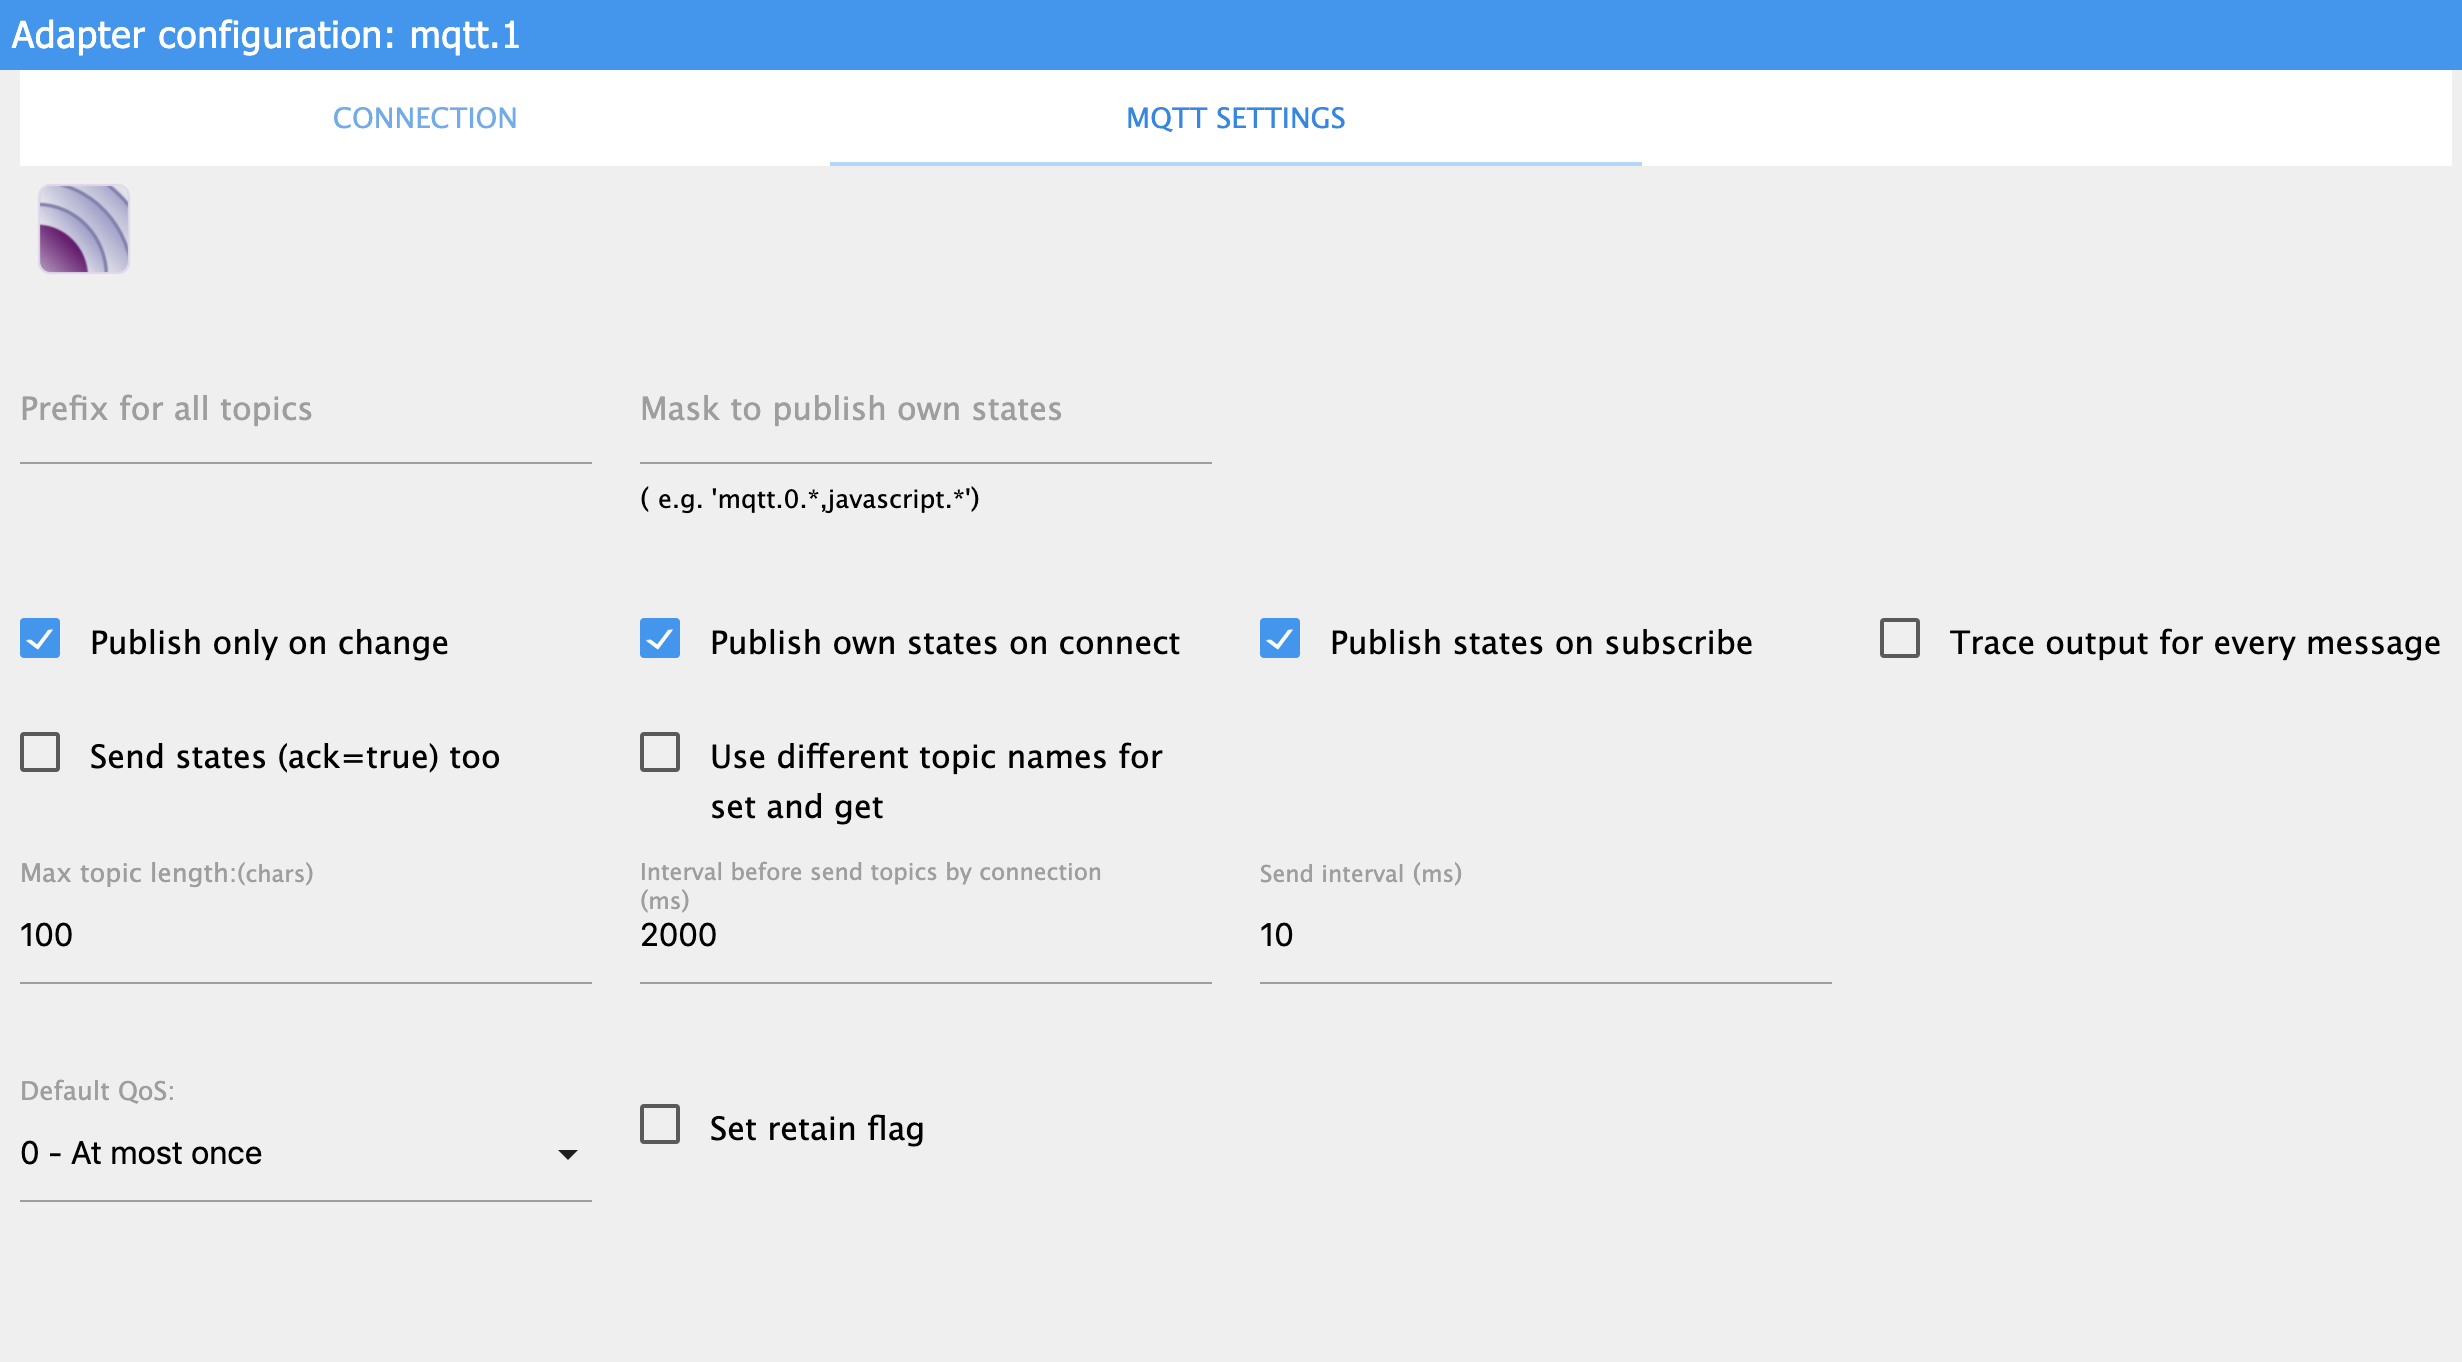Click the Send interval (ms) field
This screenshot has width=2462, height=1362.
point(1545,935)
